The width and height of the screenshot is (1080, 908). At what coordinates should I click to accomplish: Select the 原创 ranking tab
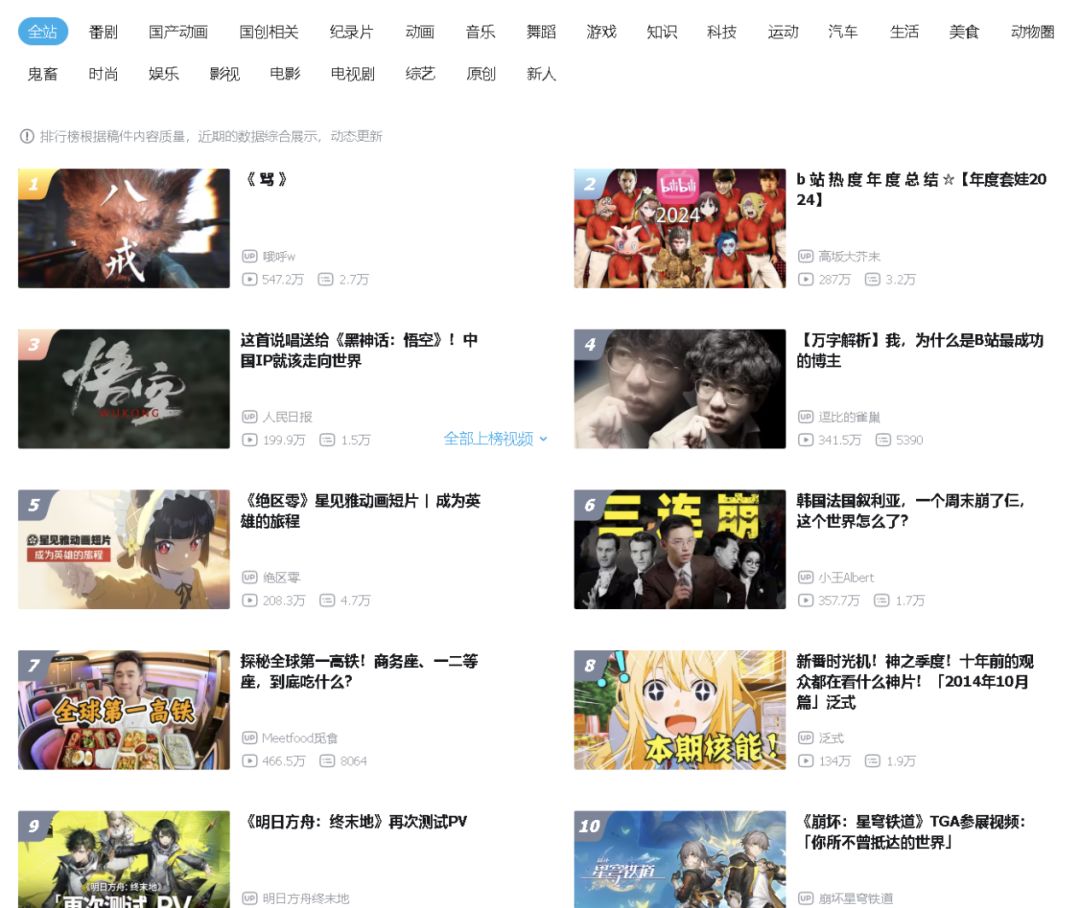coord(481,74)
